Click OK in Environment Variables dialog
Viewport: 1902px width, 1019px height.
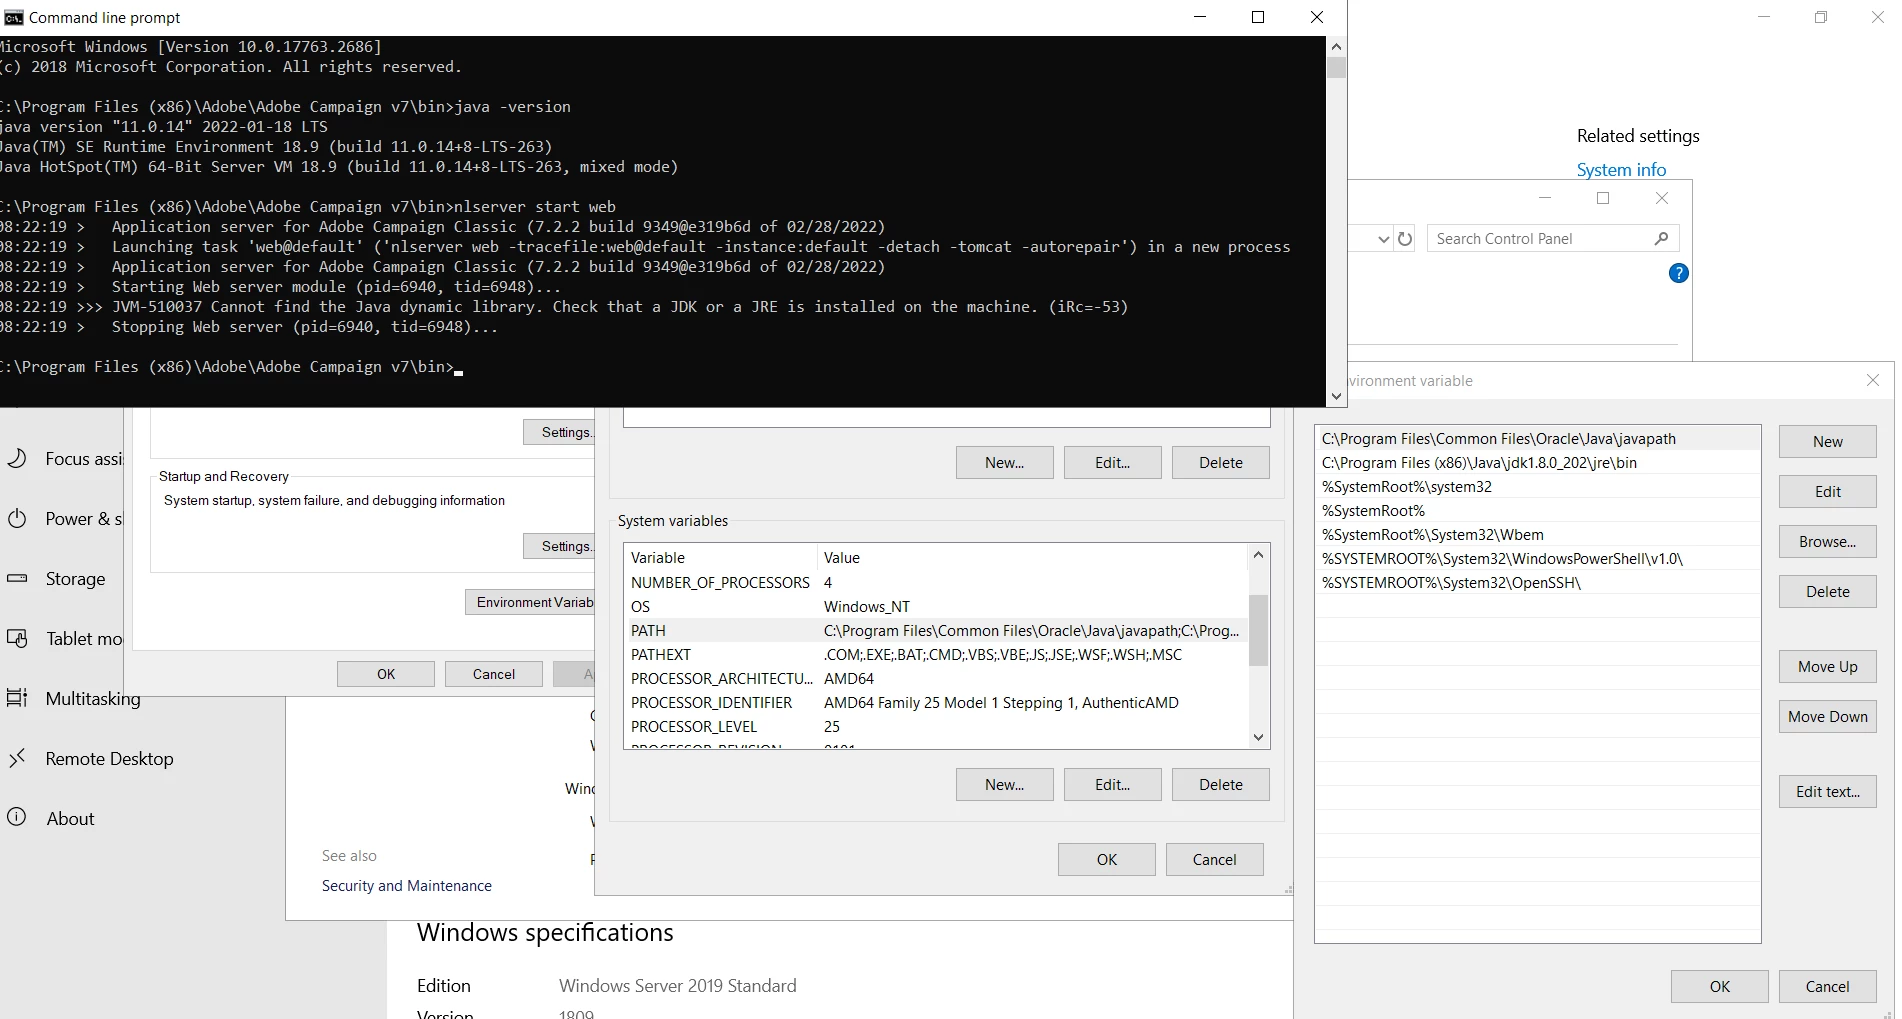(x=1106, y=859)
